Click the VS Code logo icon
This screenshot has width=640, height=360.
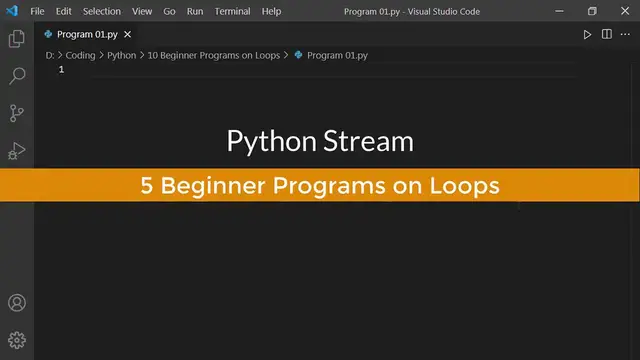12,11
